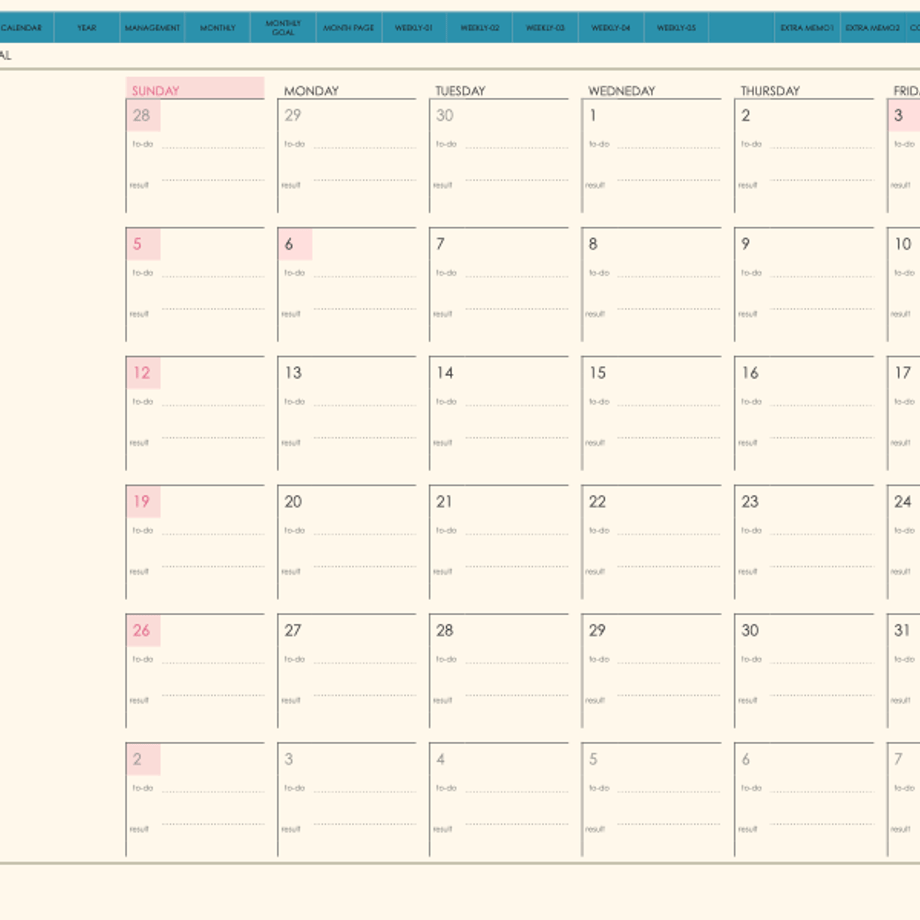This screenshot has width=920, height=920.
Task: Open the MANAGEMENT tab
Action: point(153,28)
